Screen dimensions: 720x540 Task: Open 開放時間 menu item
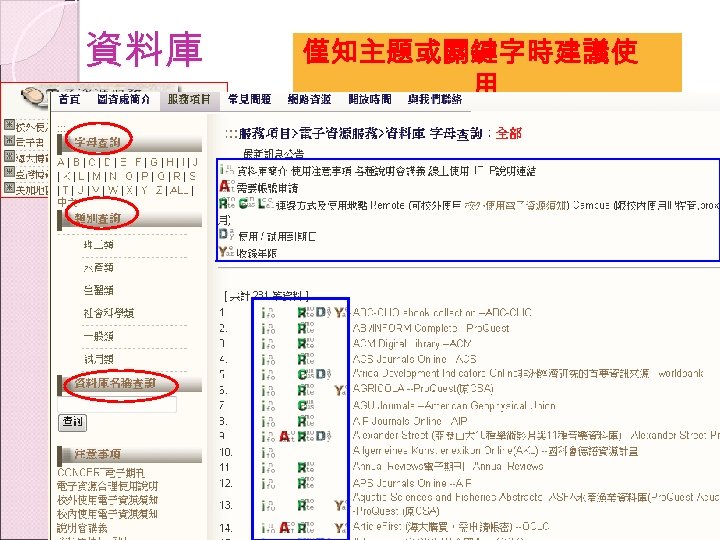coord(370,99)
